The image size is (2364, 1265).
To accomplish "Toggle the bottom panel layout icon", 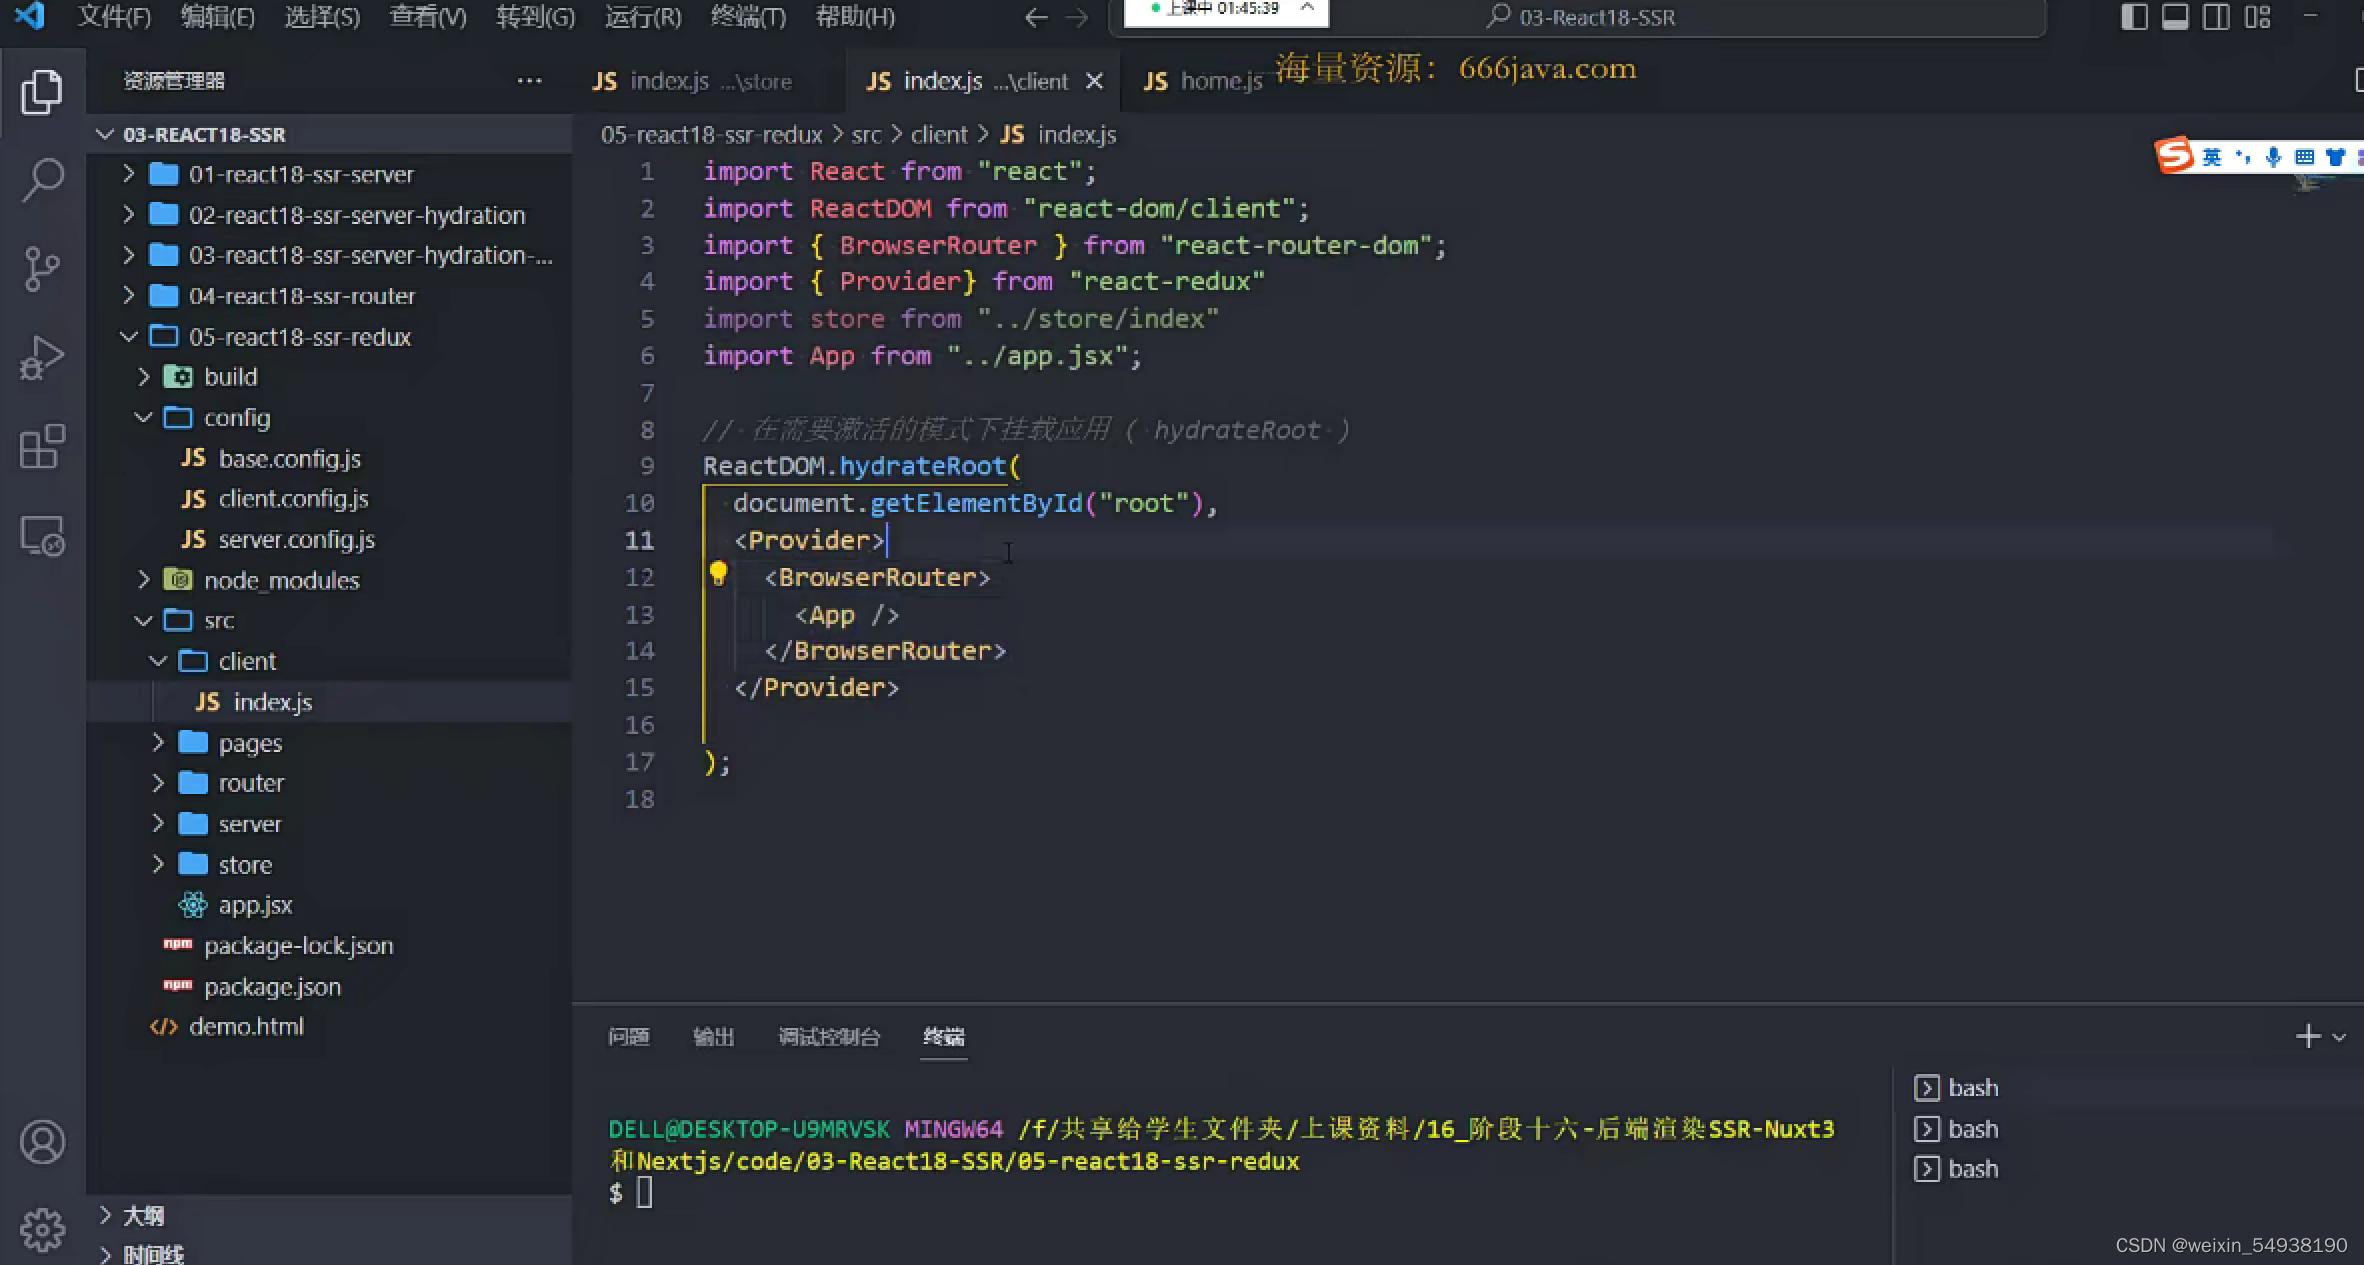I will click(x=2175, y=17).
